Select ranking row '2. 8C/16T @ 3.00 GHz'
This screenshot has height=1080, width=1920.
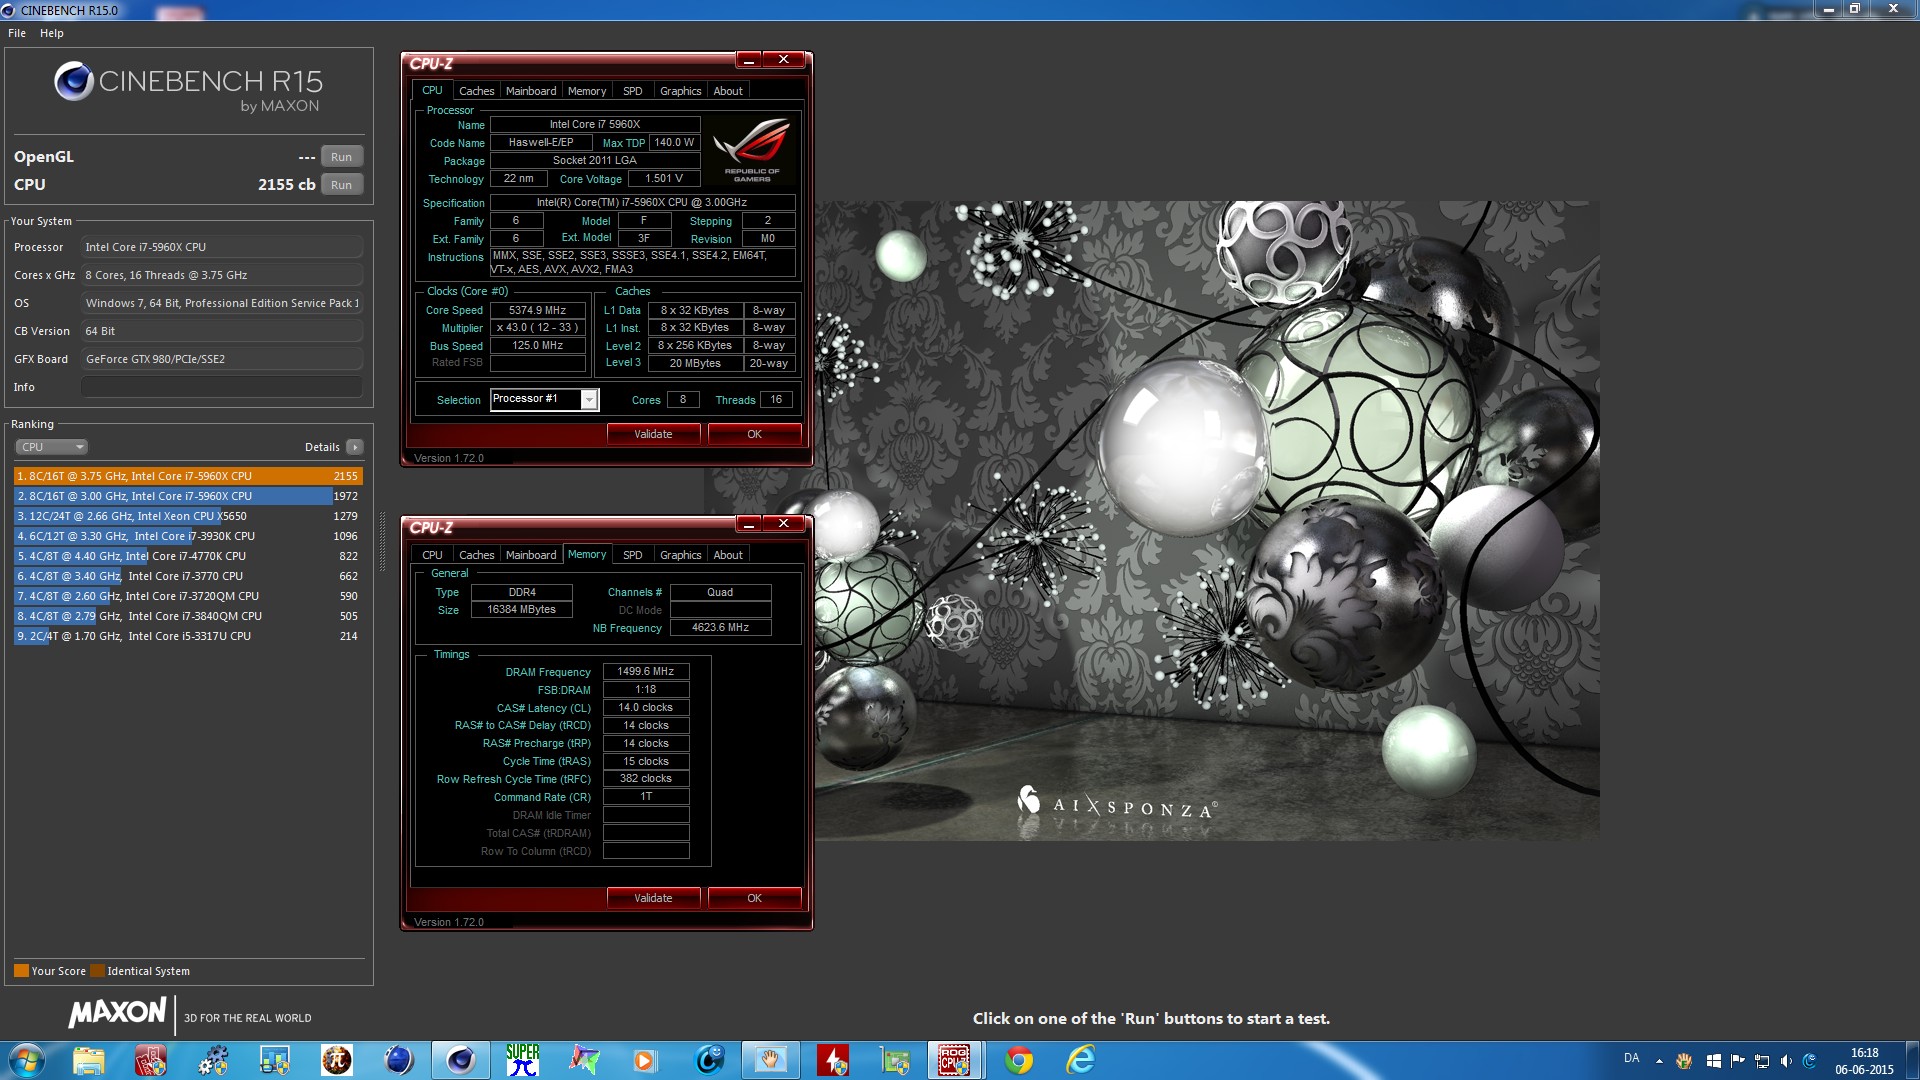point(188,496)
